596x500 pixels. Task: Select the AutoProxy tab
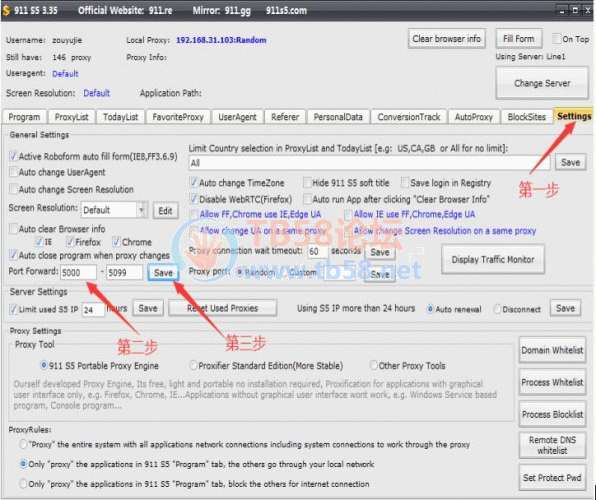(x=474, y=117)
